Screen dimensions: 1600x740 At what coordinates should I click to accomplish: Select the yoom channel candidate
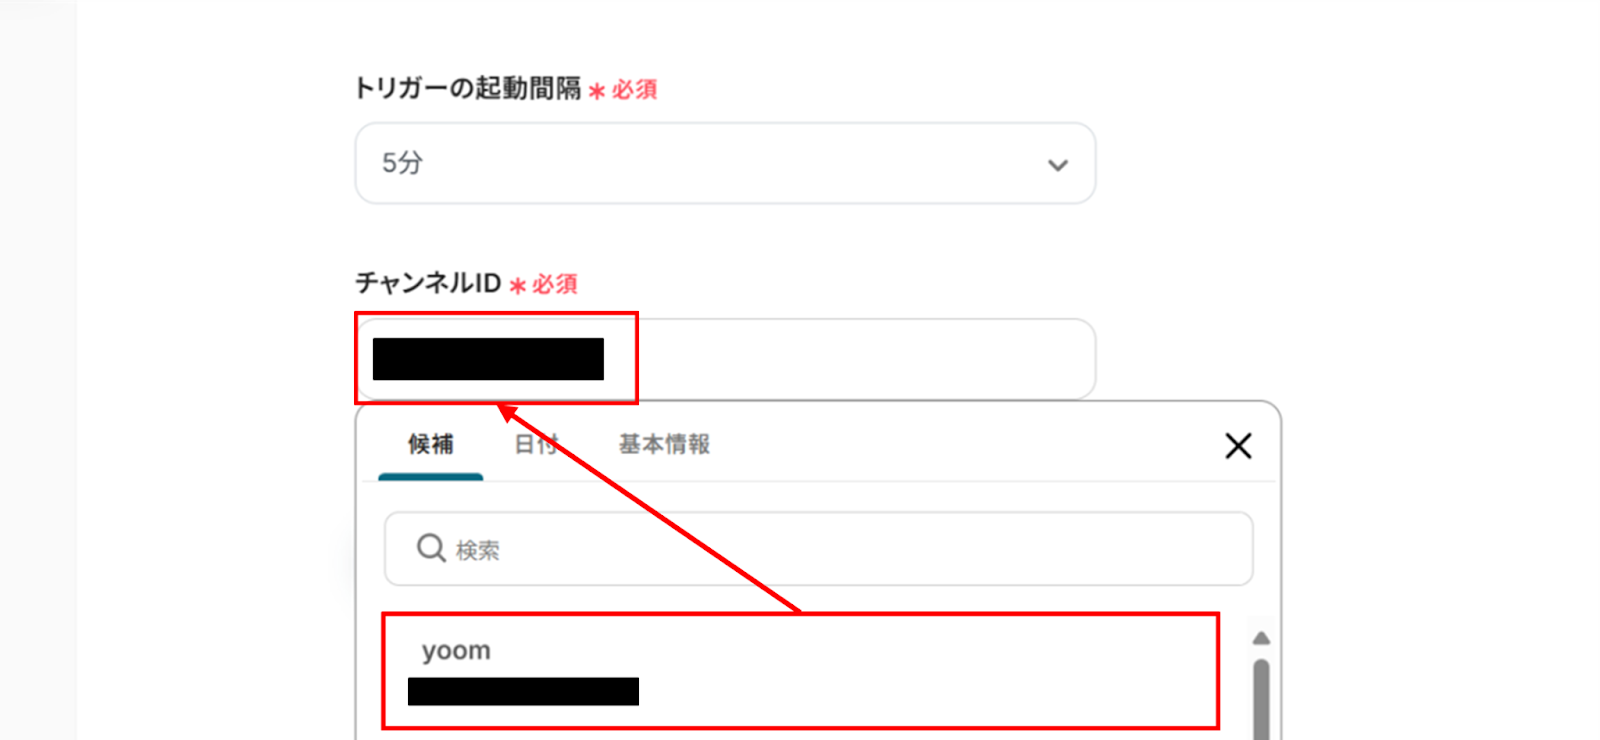click(801, 671)
